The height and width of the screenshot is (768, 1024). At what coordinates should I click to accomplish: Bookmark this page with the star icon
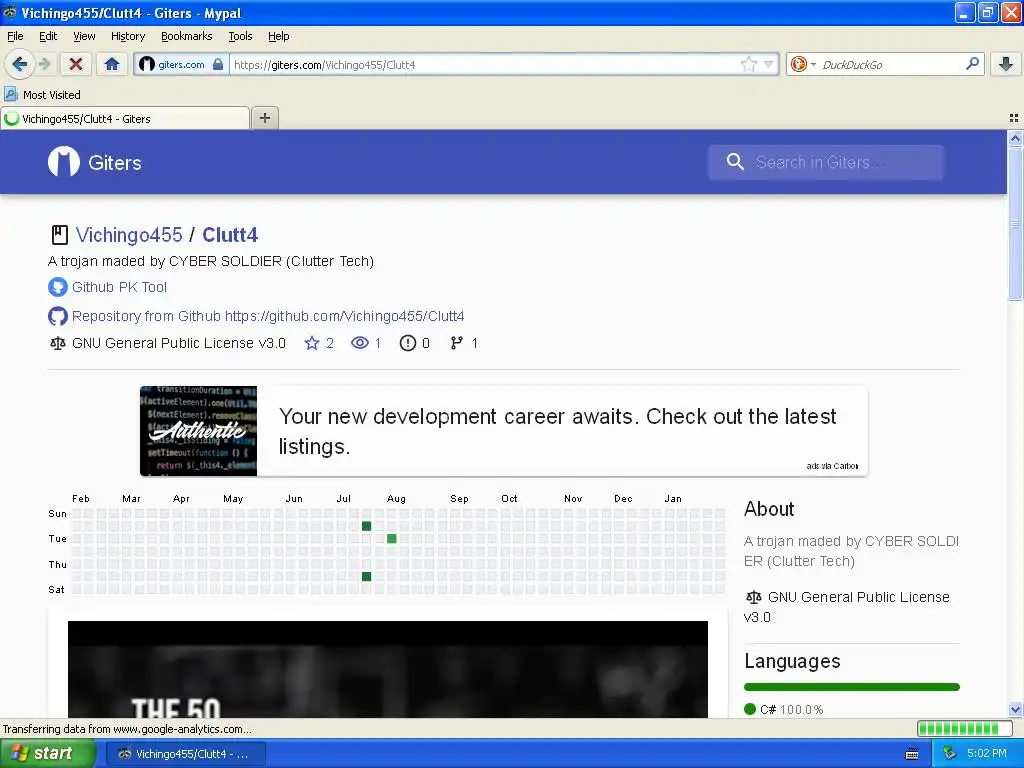click(748, 64)
